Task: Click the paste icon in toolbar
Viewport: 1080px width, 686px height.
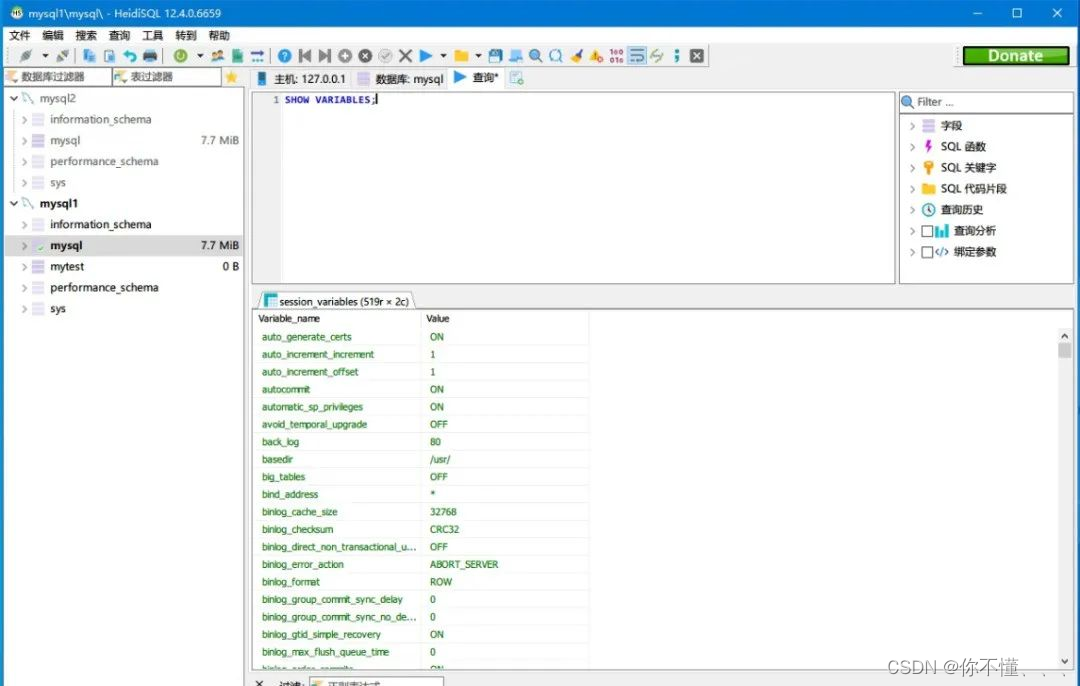Action: point(109,56)
